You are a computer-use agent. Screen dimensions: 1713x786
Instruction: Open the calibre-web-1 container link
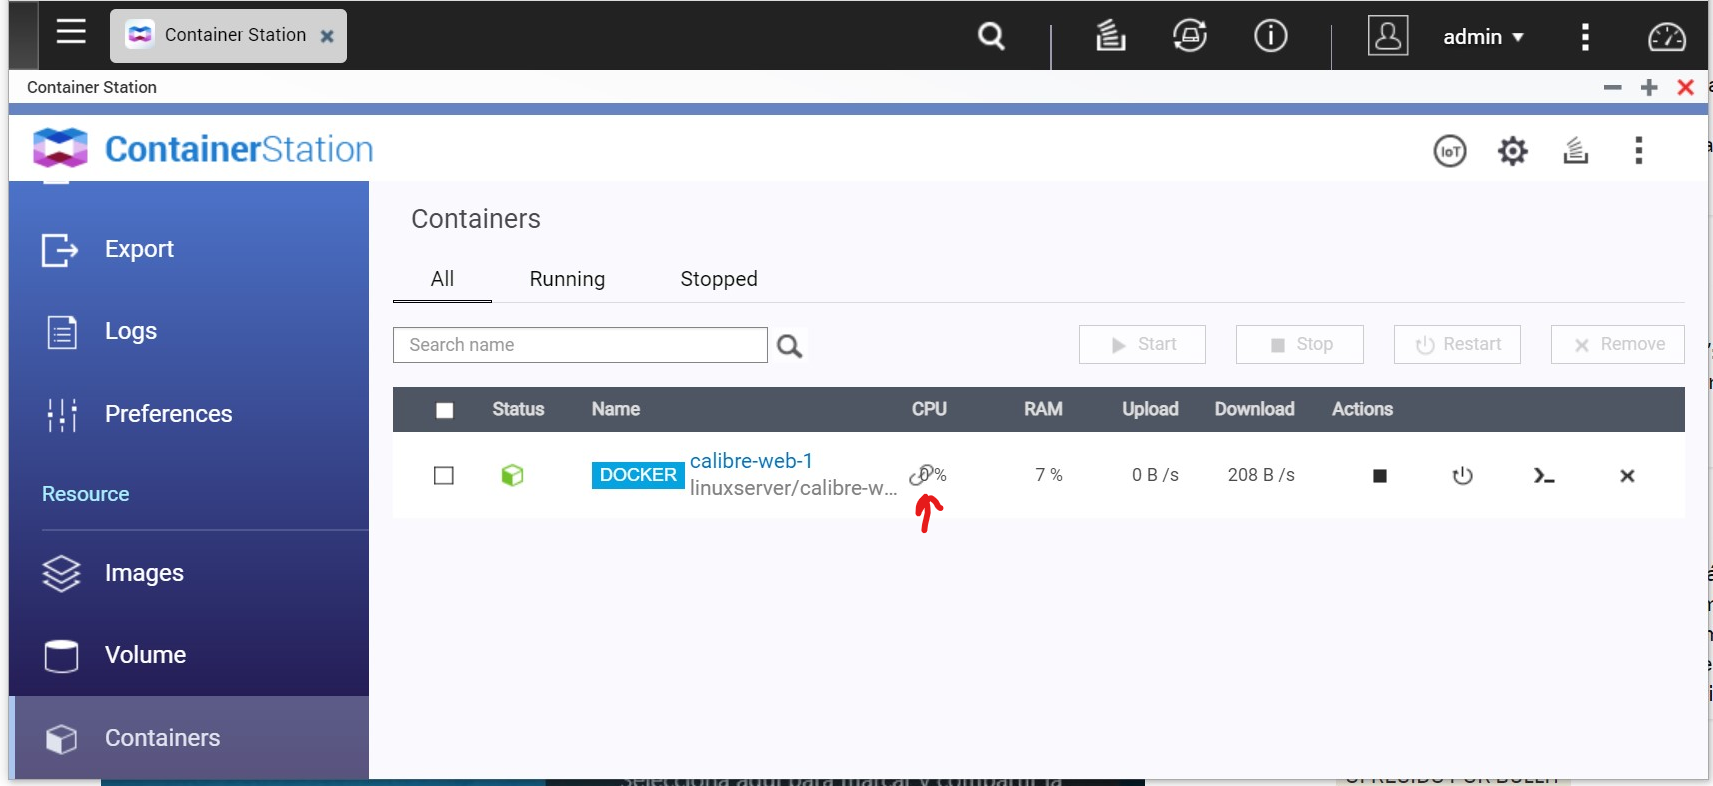pyautogui.click(x=751, y=461)
